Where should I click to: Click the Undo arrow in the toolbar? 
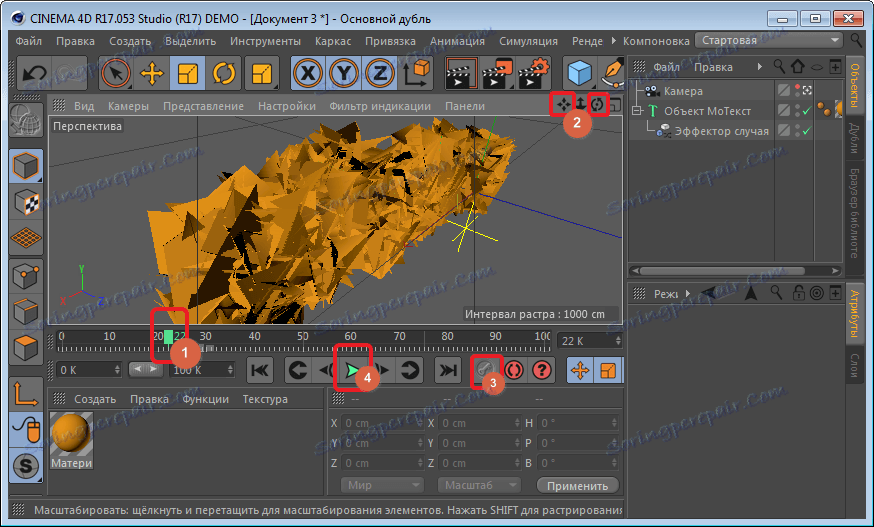(35, 73)
